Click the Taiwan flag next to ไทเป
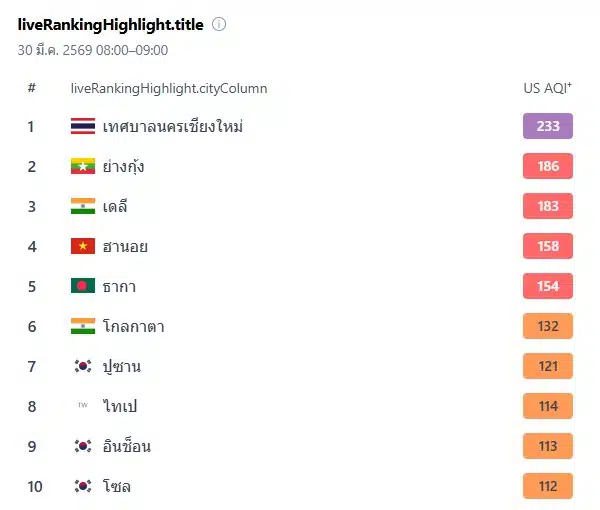This screenshot has height=510, width=600. 83,407
